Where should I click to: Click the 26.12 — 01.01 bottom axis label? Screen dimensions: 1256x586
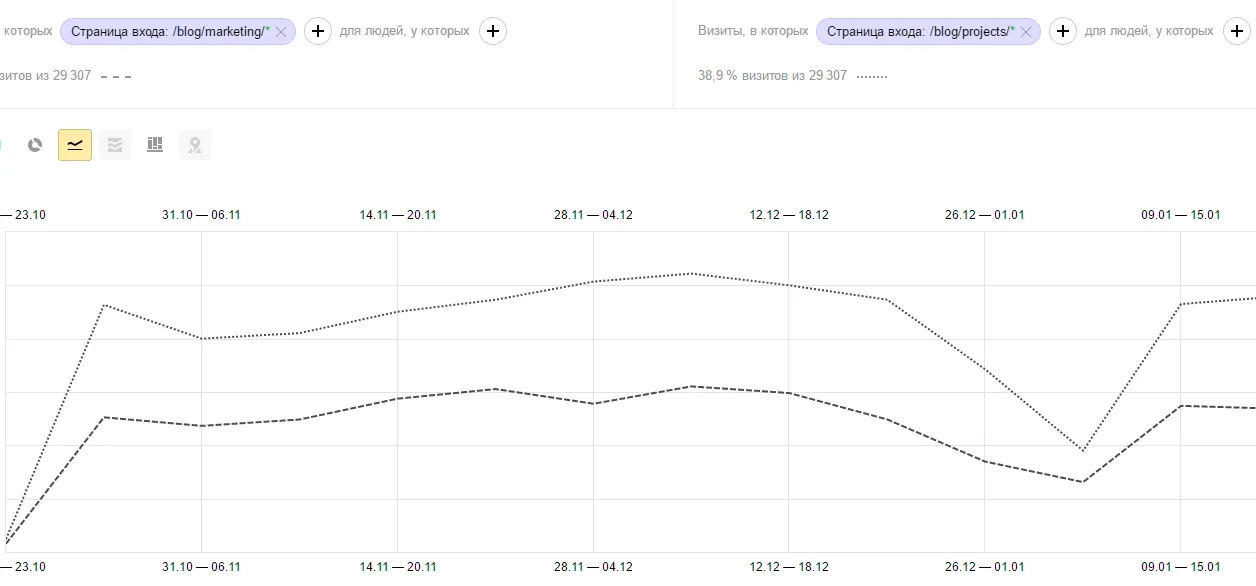[985, 567]
